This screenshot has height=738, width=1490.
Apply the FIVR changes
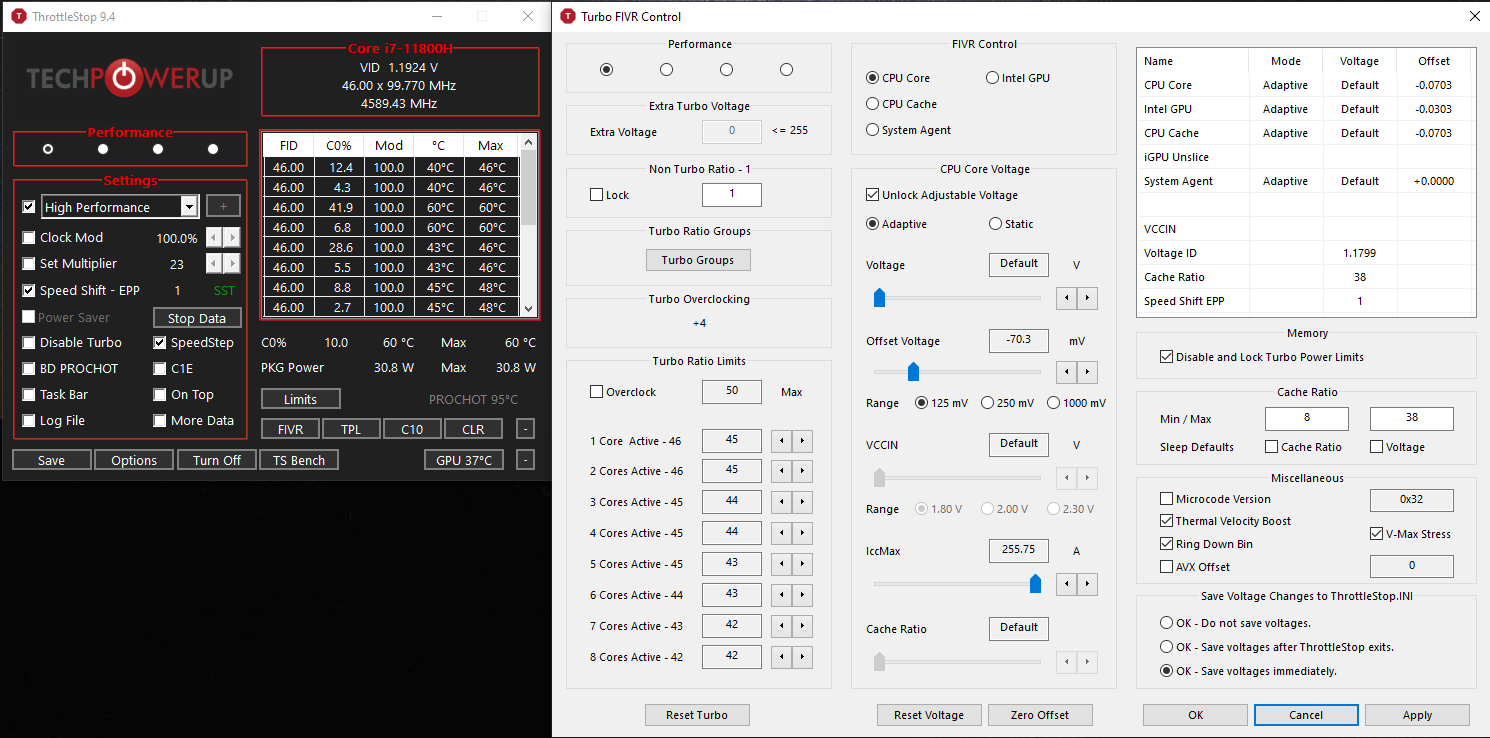[1417, 715]
